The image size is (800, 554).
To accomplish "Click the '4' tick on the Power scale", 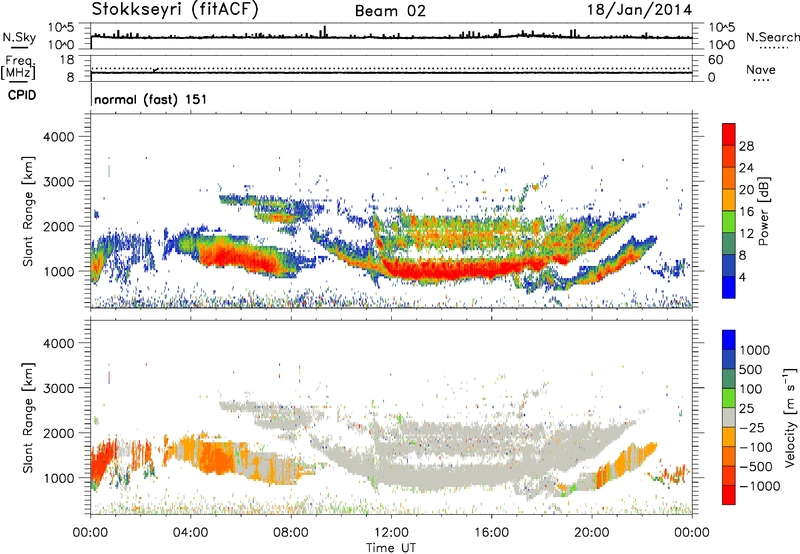I will (742, 277).
